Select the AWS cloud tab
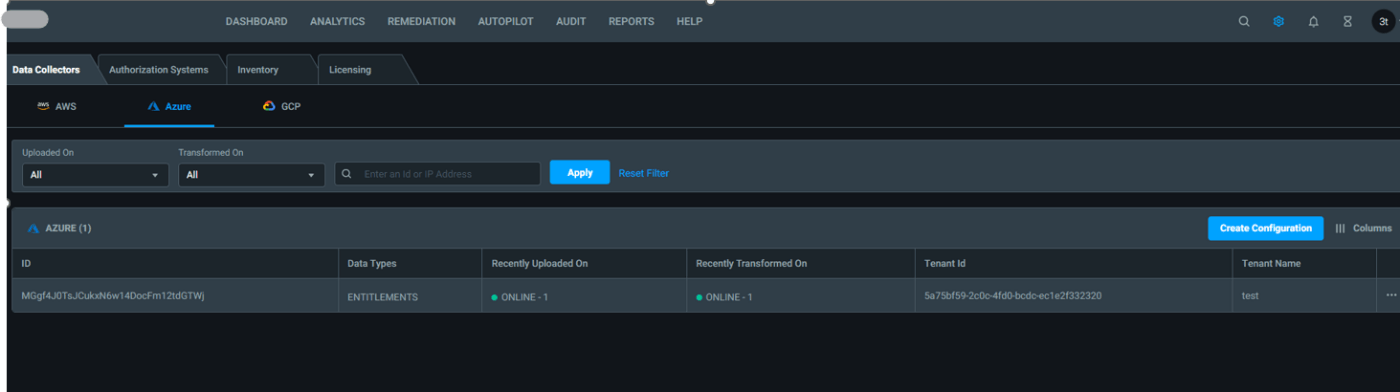 click(x=57, y=106)
